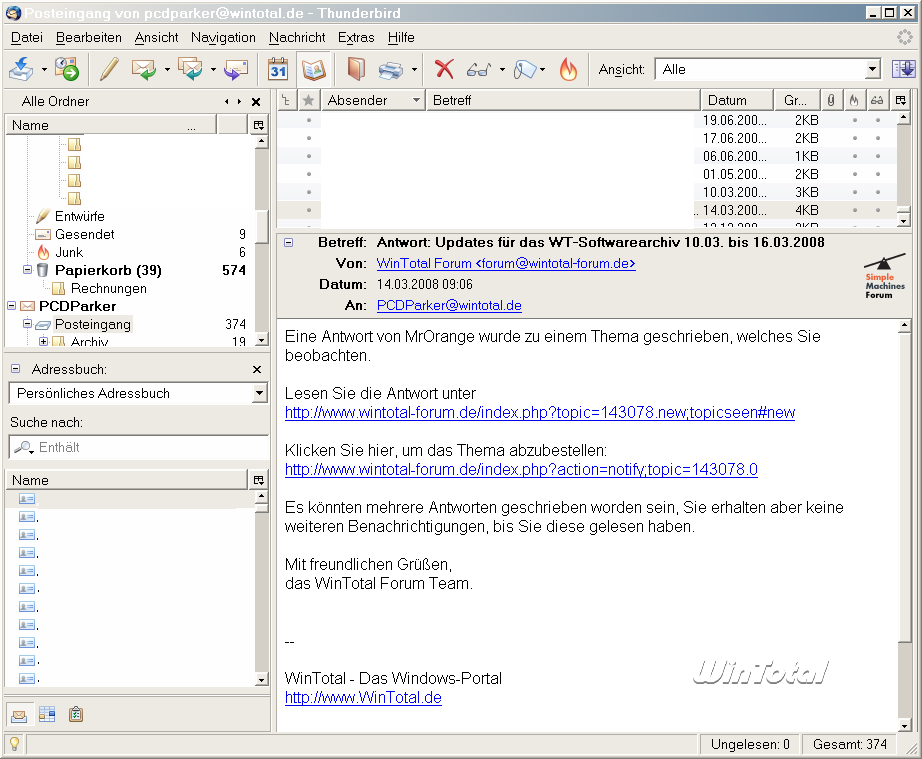The height and width of the screenshot is (759, 922).
Task: Collapse the message header with minus toggle
Action: [x=289, y=242]
